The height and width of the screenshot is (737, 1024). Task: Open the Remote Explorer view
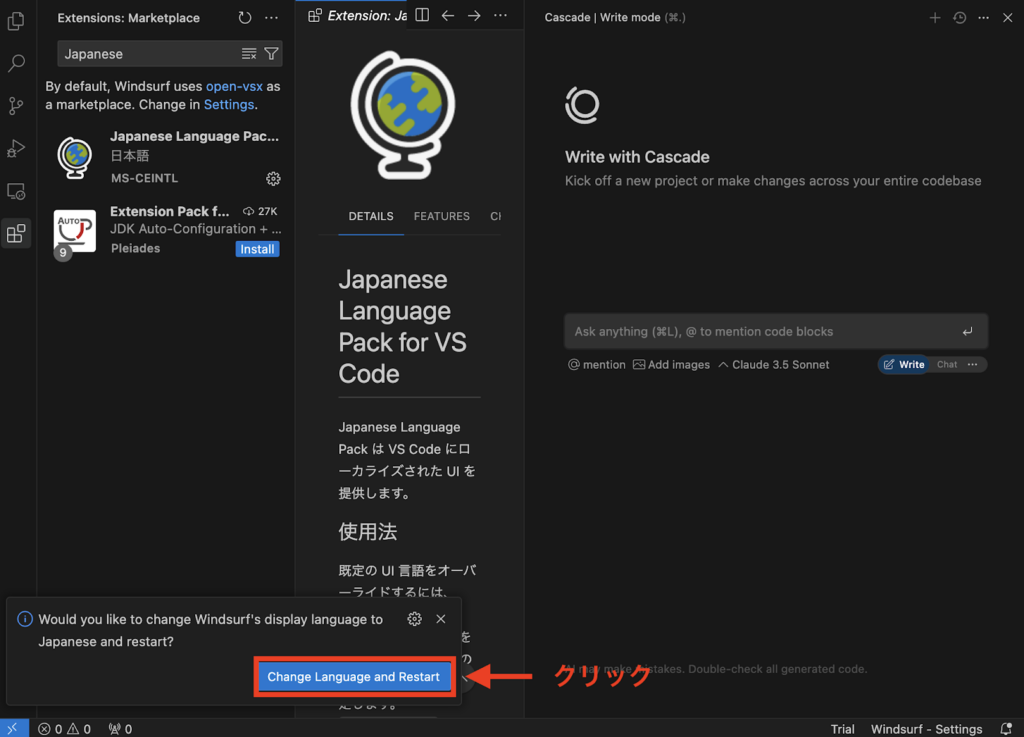click(x=16, y=191)
